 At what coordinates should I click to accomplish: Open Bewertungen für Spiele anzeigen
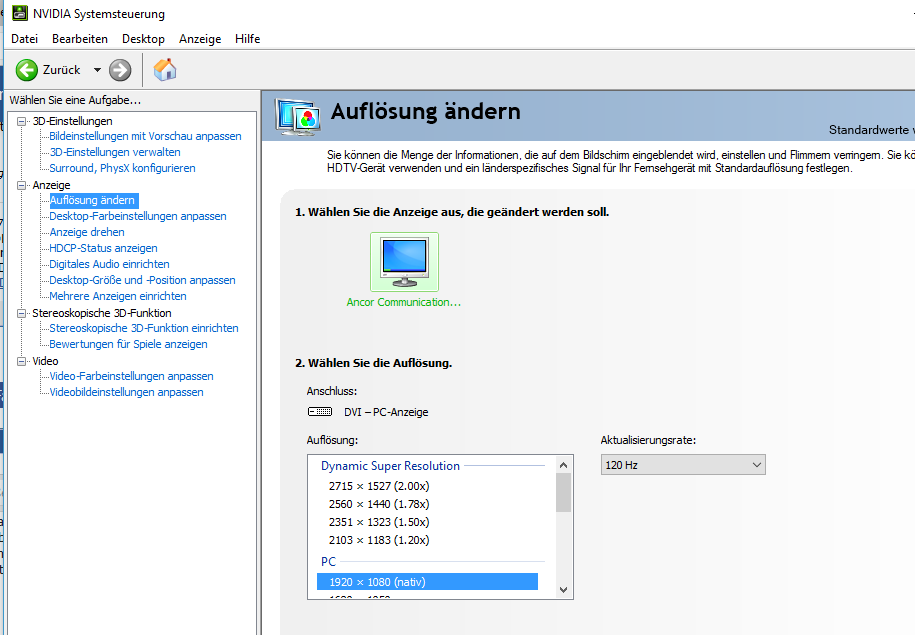pyautogui.click(x=128, y=344)
